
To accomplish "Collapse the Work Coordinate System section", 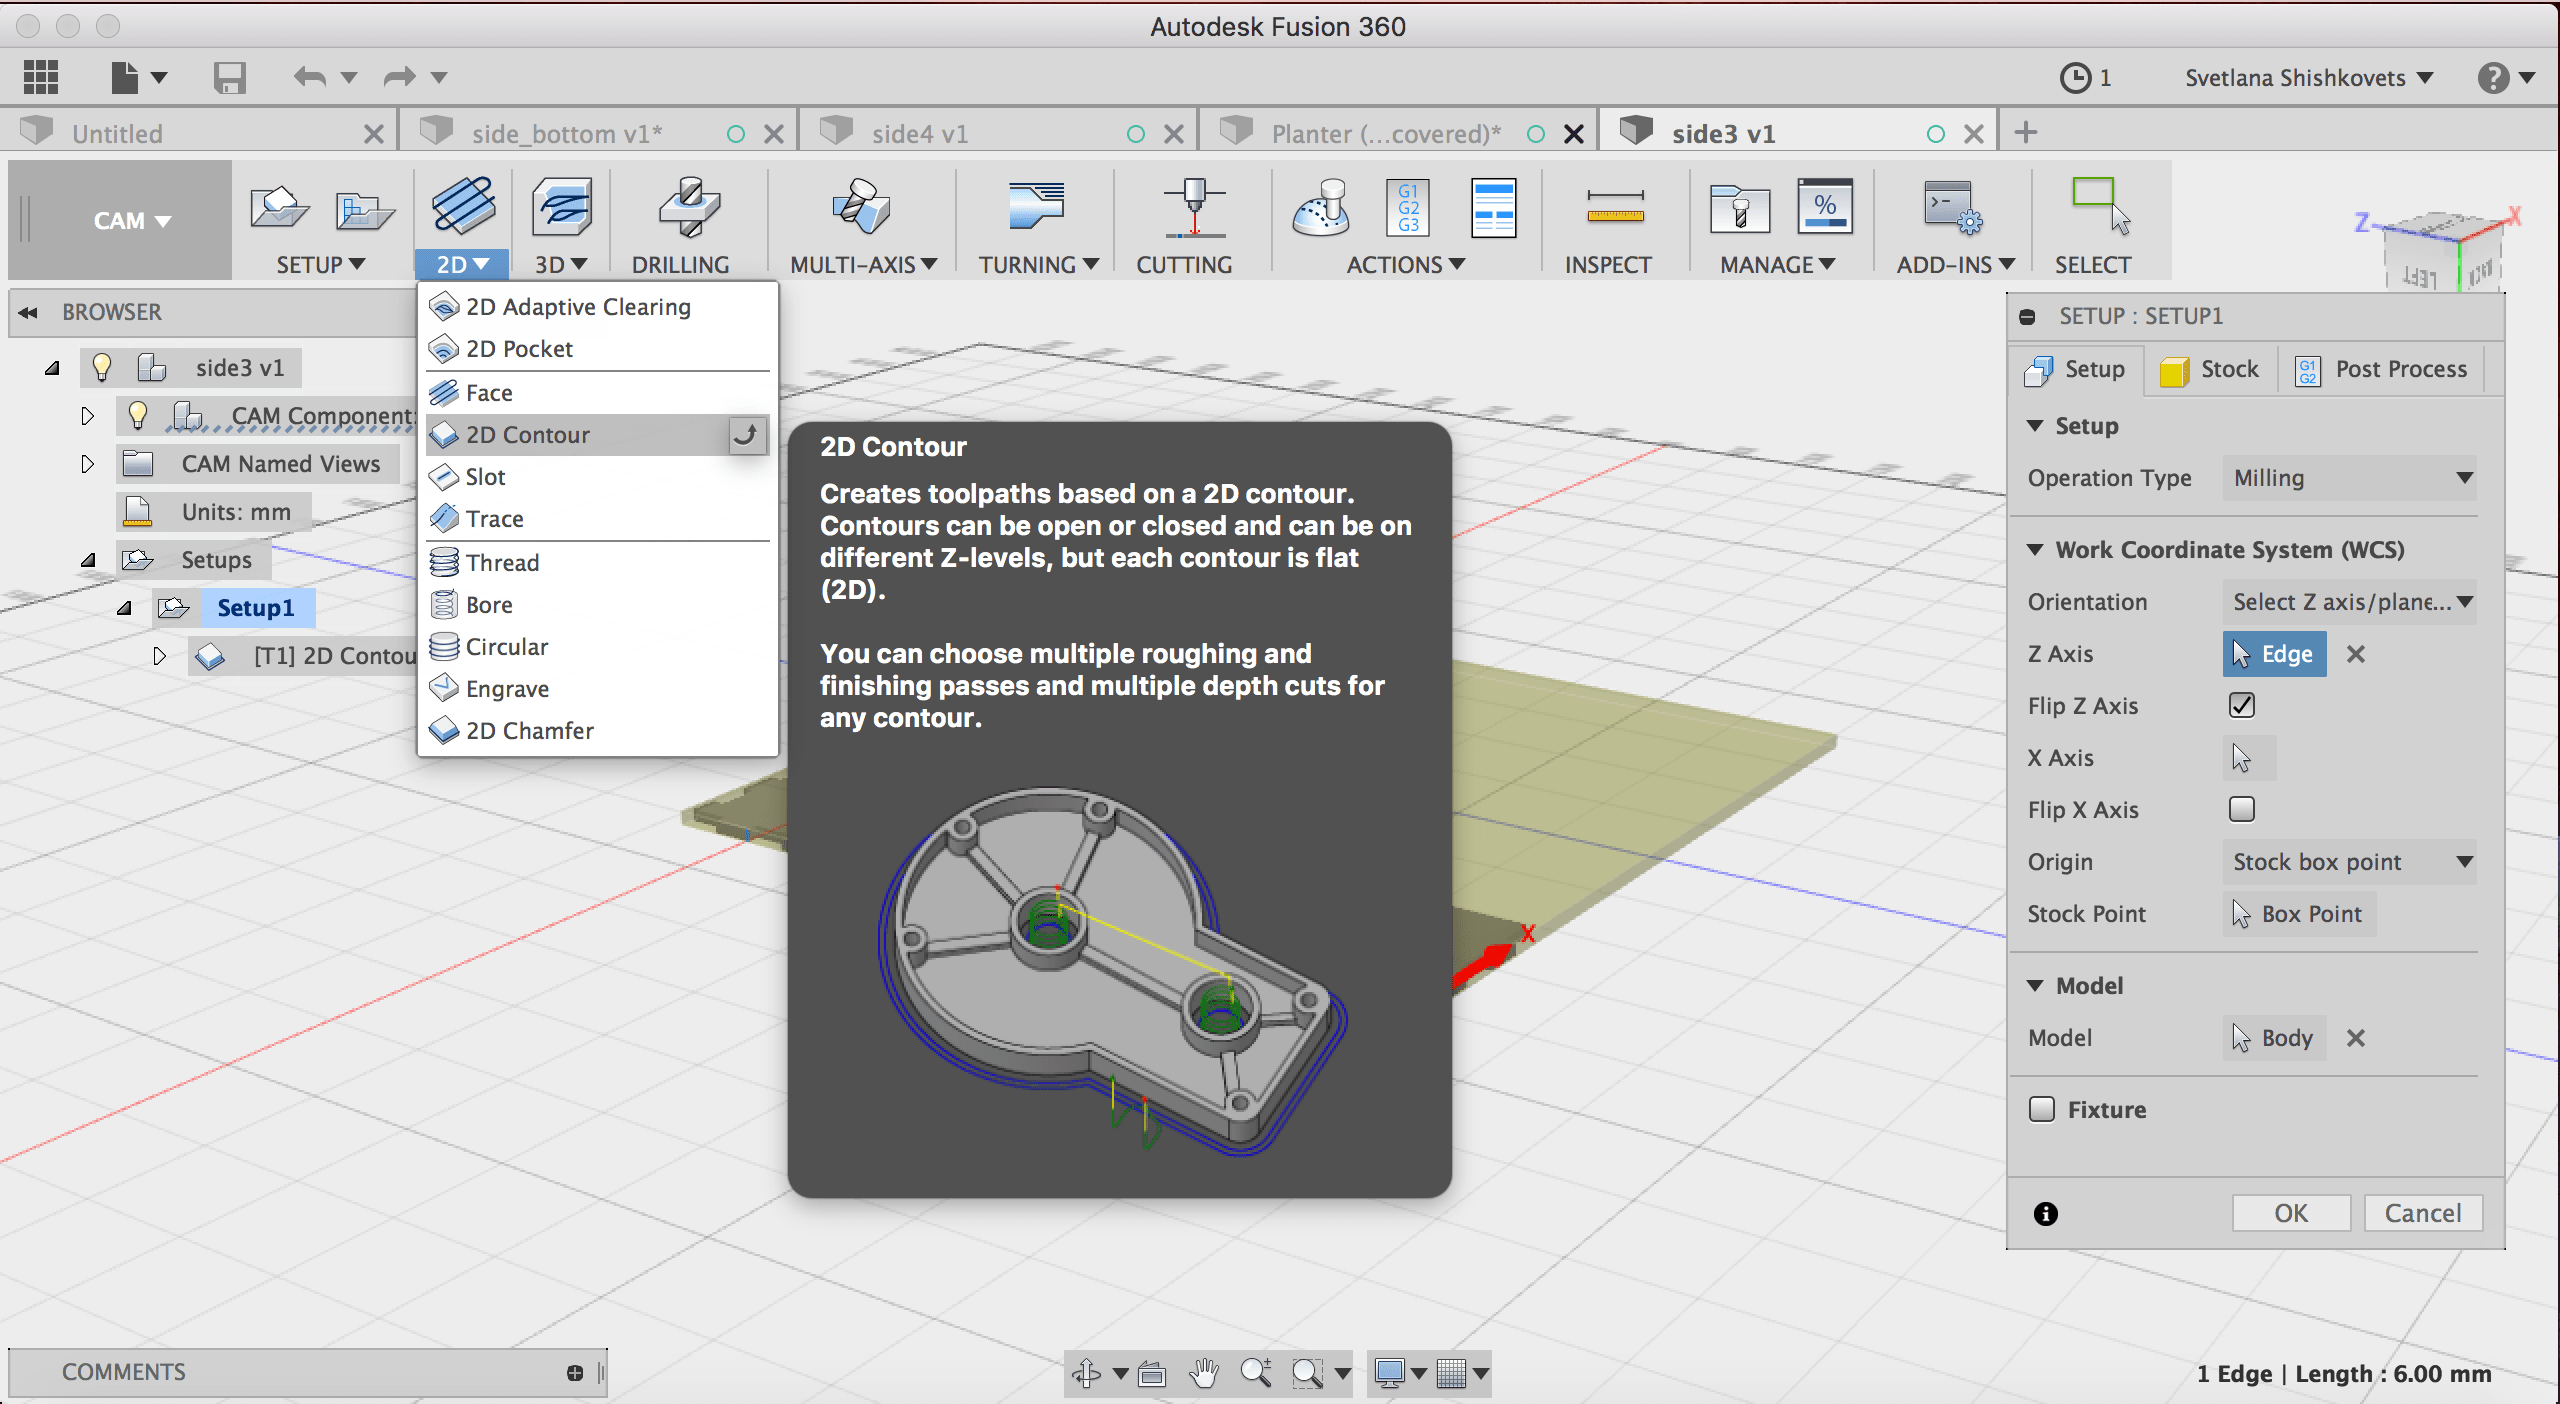I will (x=2035, y=550).
